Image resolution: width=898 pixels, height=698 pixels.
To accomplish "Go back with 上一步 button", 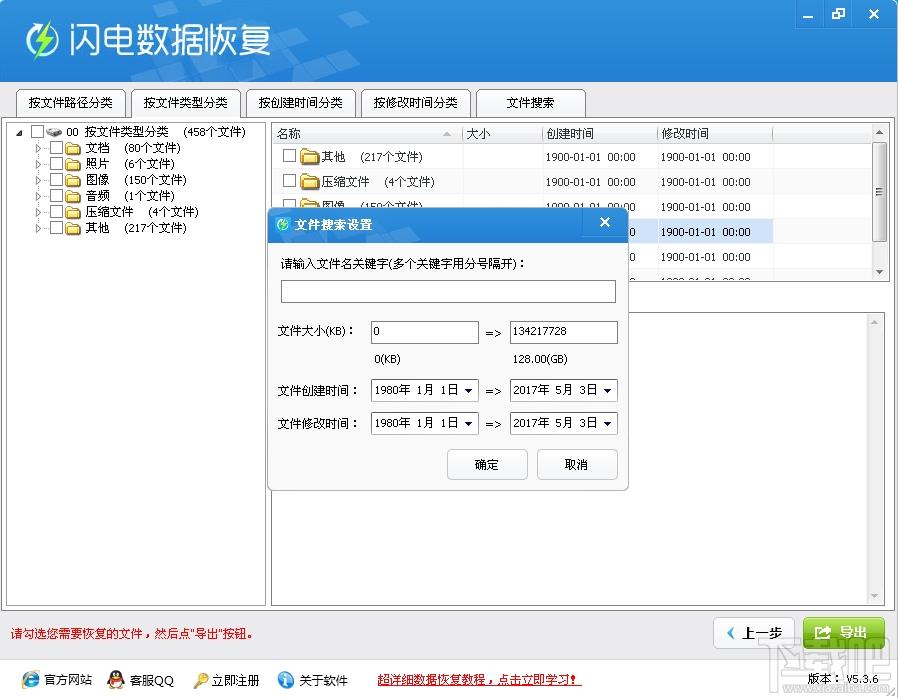I will pyautogui.click(x=754, y=633).
